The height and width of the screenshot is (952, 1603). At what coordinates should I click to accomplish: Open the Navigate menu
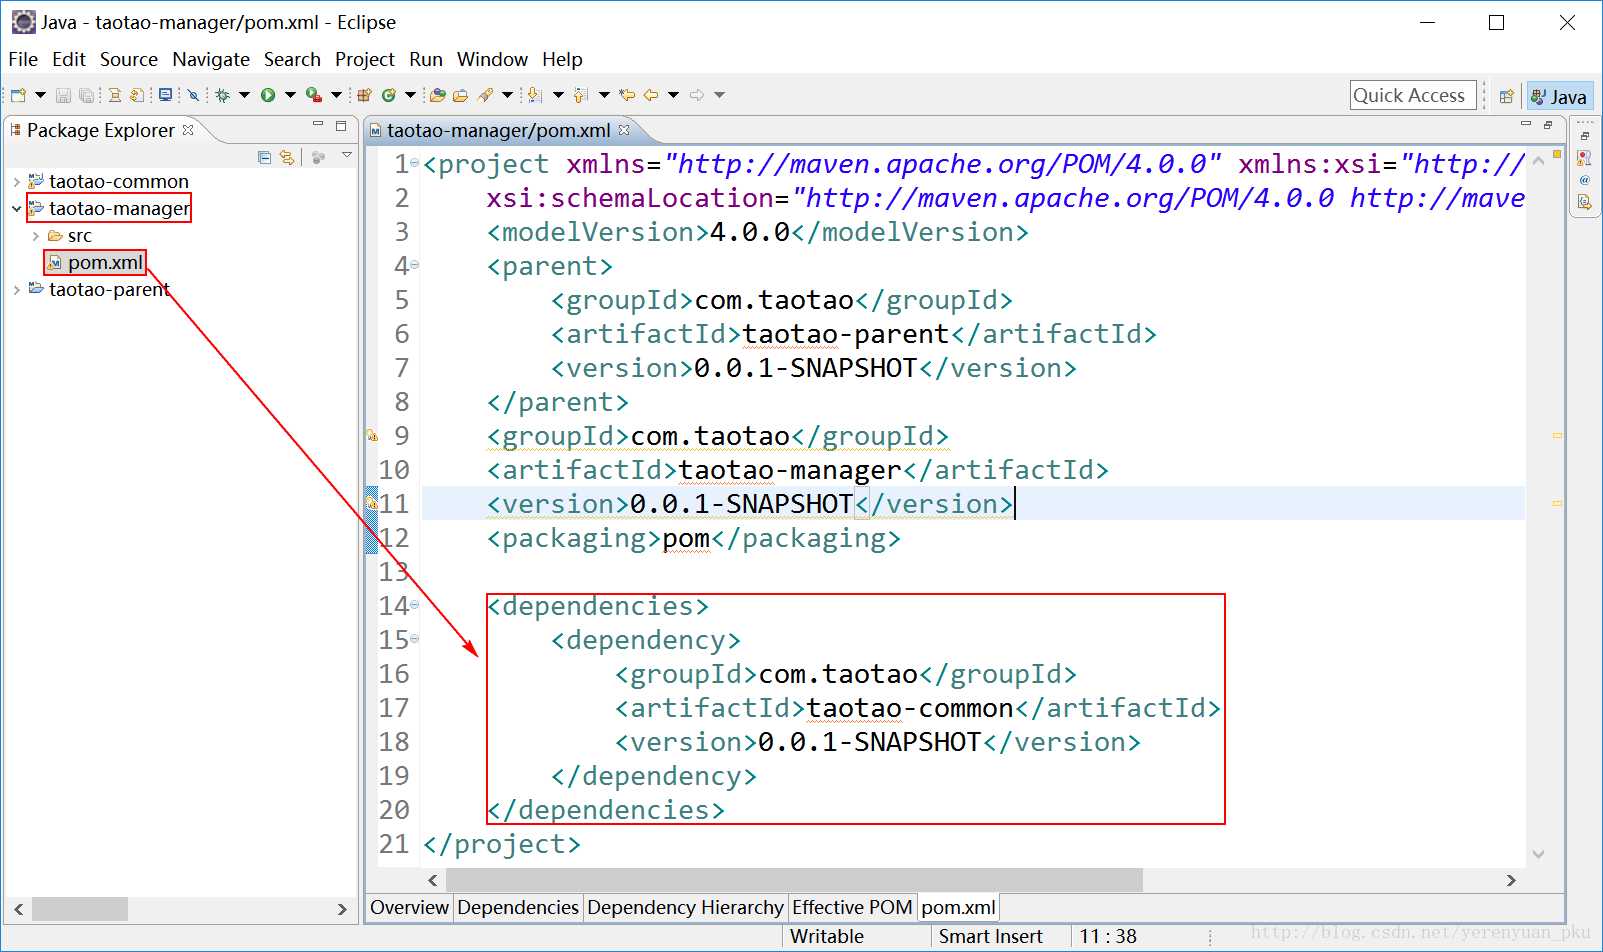tap(211, 59)
